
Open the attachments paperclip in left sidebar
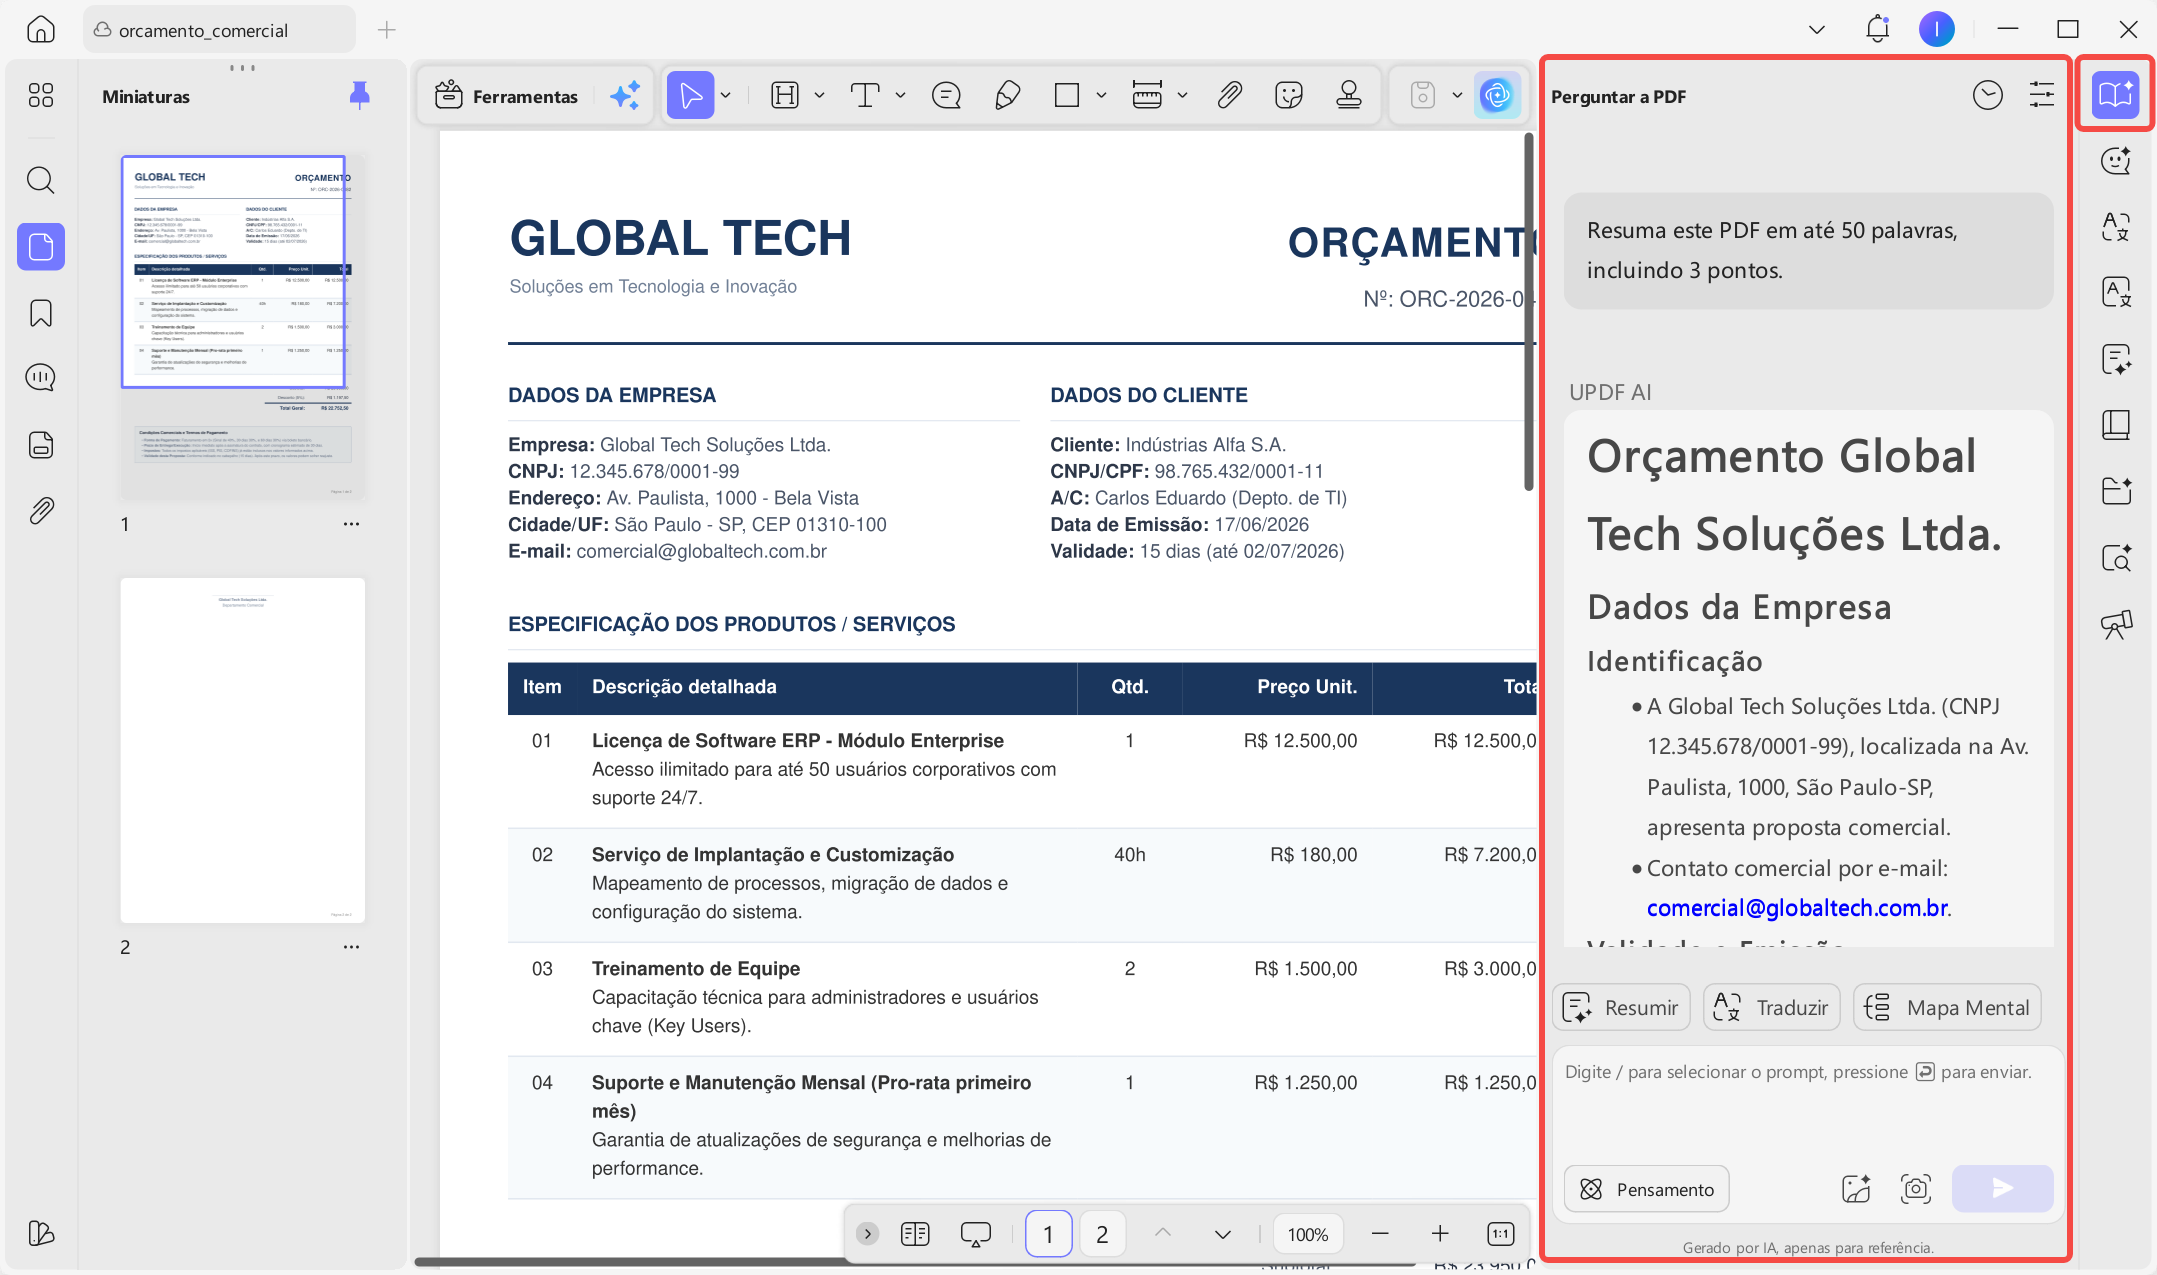tap(41, 511)
